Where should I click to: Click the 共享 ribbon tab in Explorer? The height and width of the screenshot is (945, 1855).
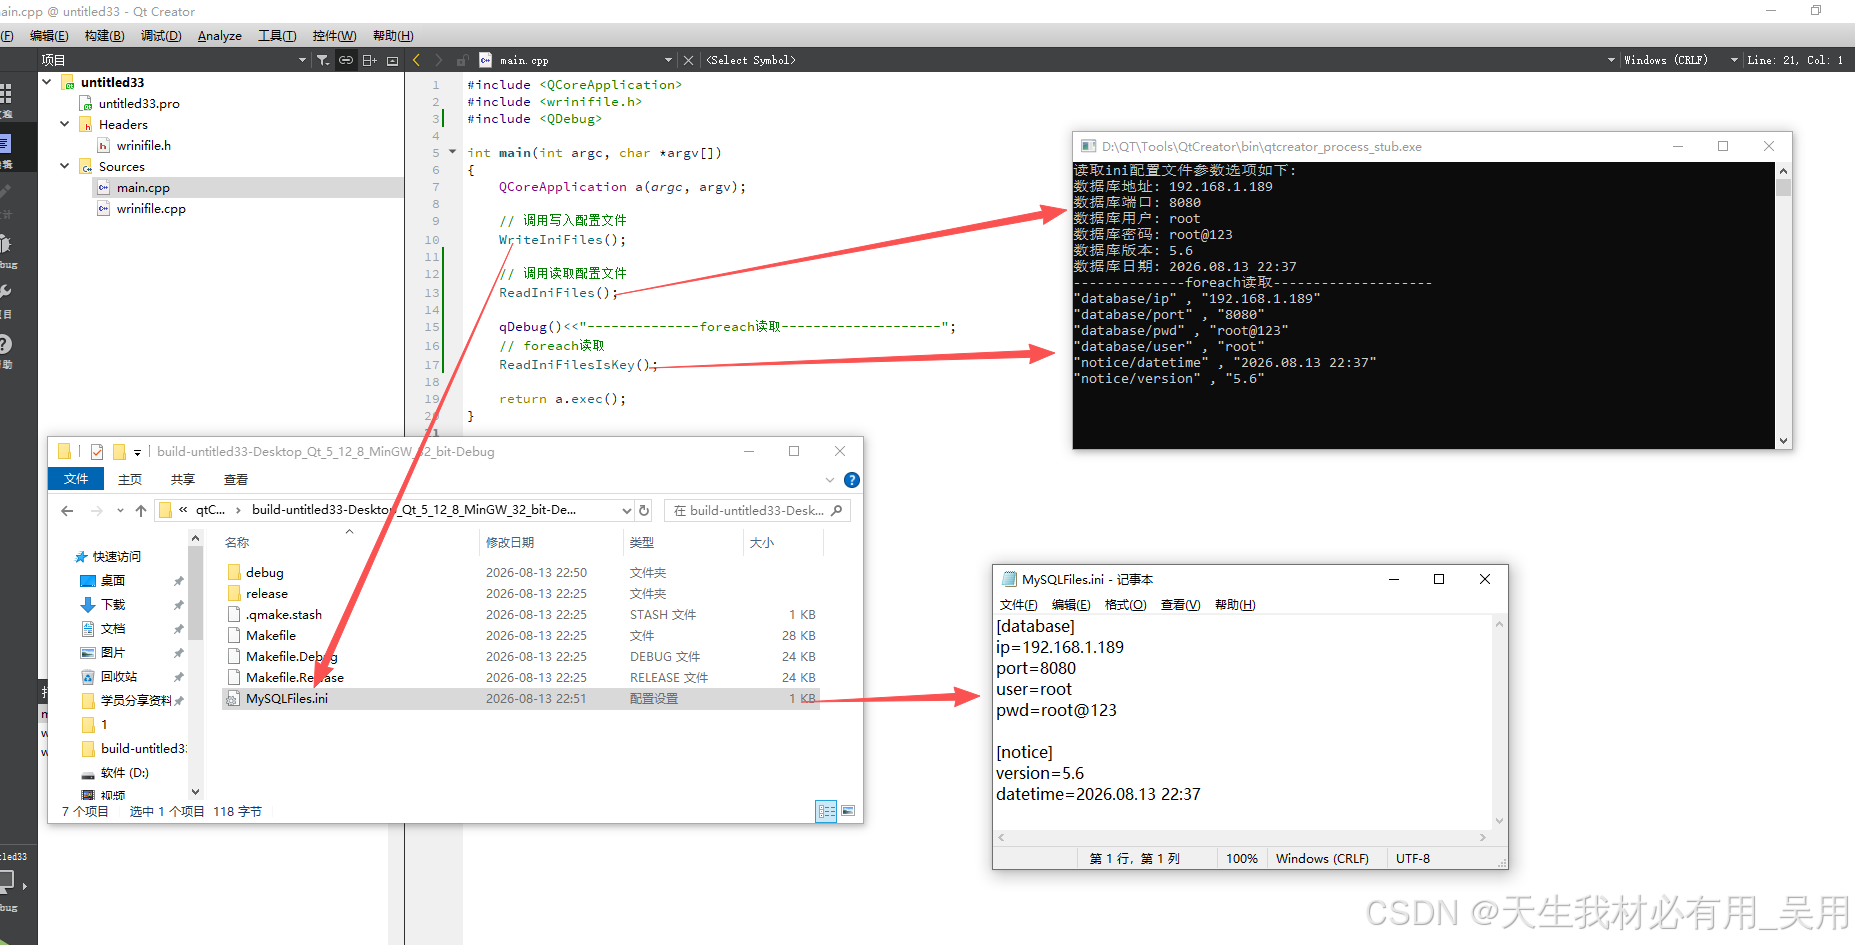(x=183, y=479)
